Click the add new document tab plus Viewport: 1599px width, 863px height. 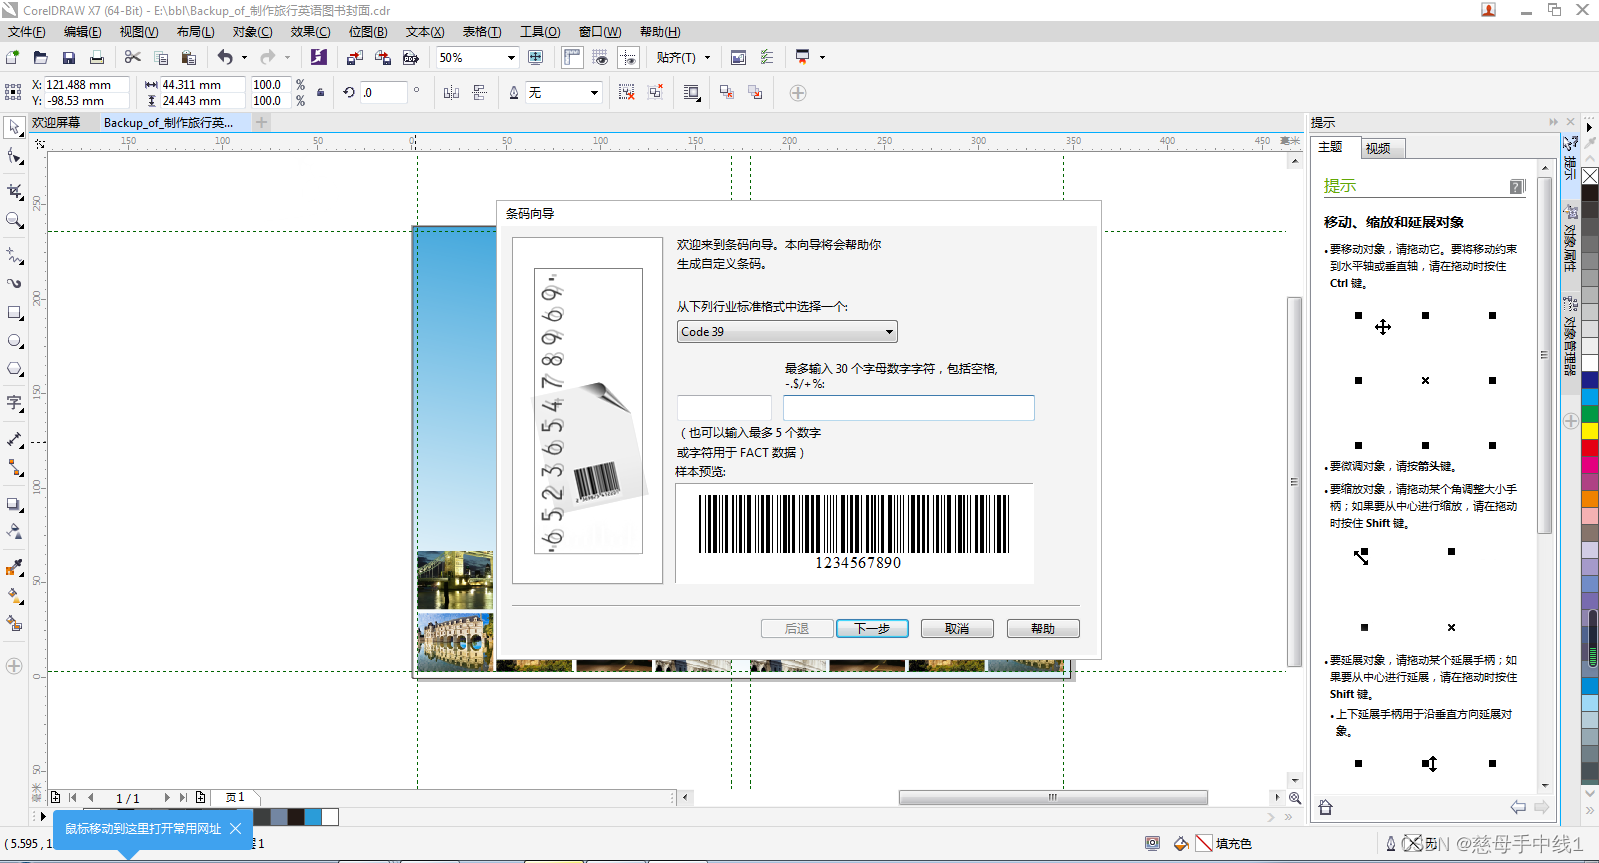(262, 122)
